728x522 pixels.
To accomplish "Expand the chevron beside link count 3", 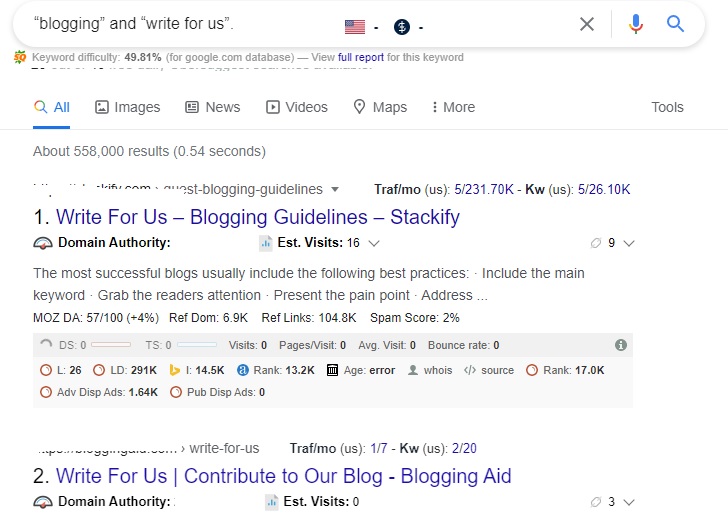I will pyautogui.click(x=629, y=502).
